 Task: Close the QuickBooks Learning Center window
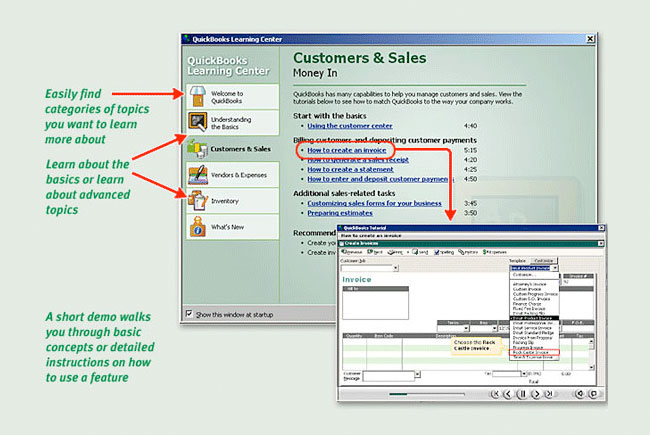coord(590,39)
